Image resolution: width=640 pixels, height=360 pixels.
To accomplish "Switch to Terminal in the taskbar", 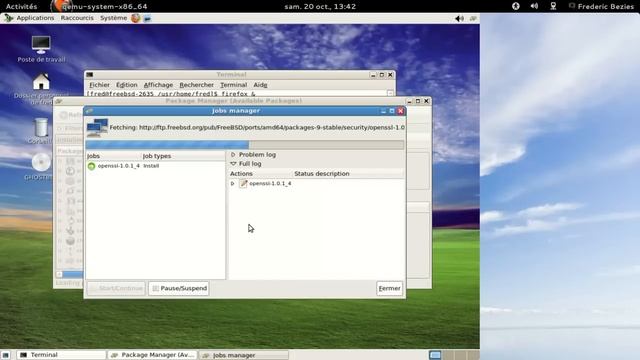I will [x=61, y=355].
